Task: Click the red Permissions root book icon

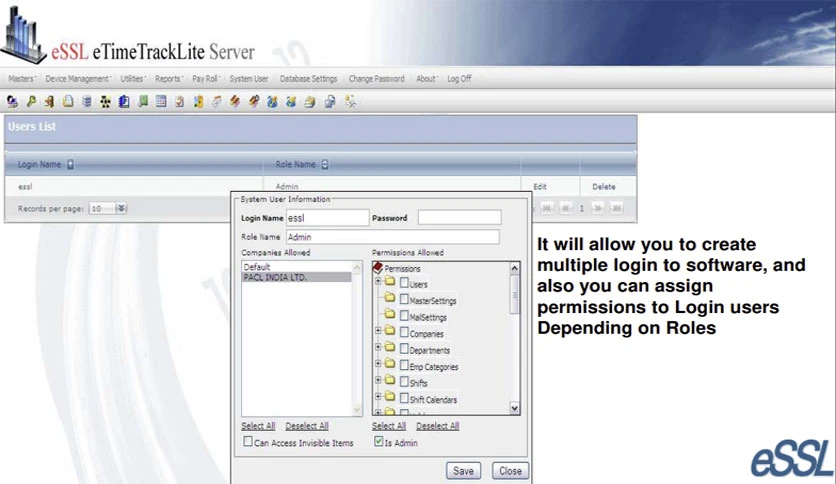Action: [x=377, y=268]
